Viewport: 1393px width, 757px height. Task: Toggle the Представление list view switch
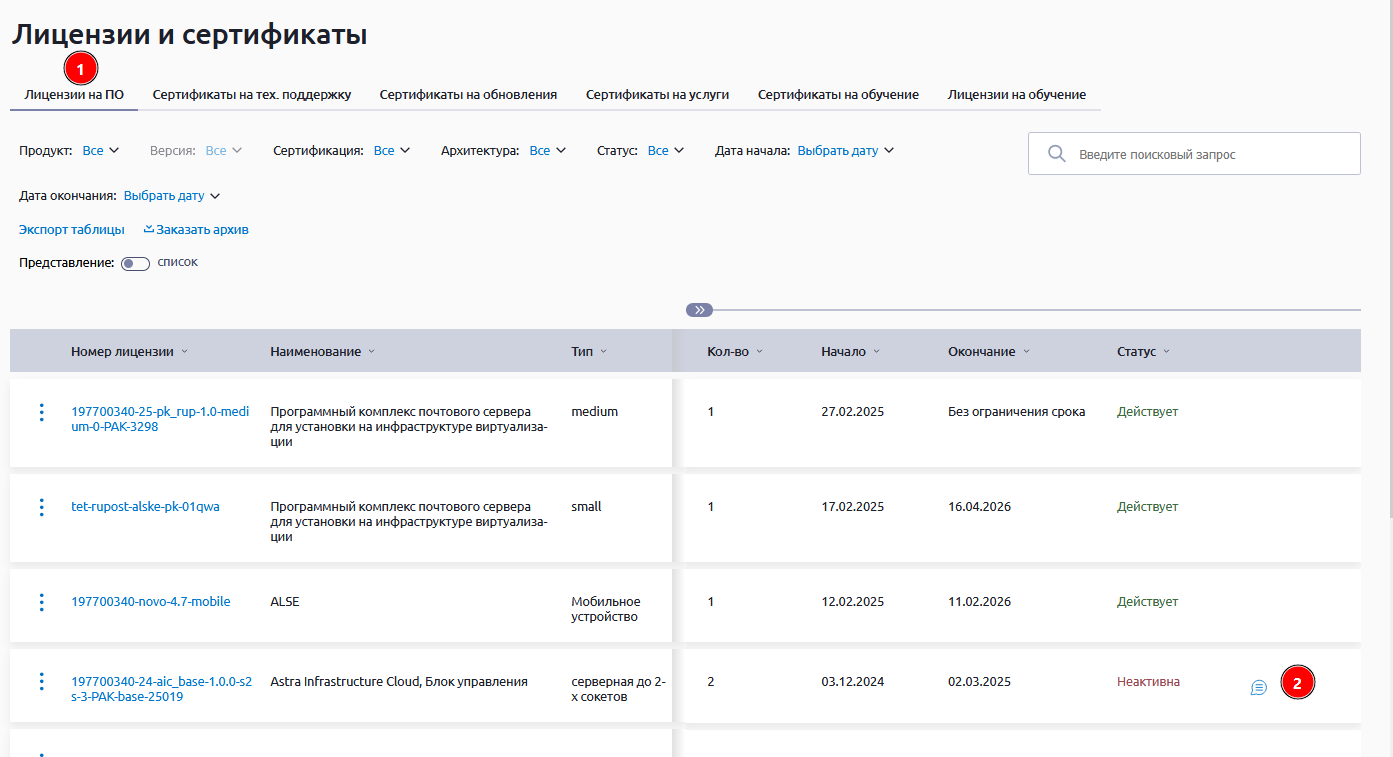(x=134, y=263)
